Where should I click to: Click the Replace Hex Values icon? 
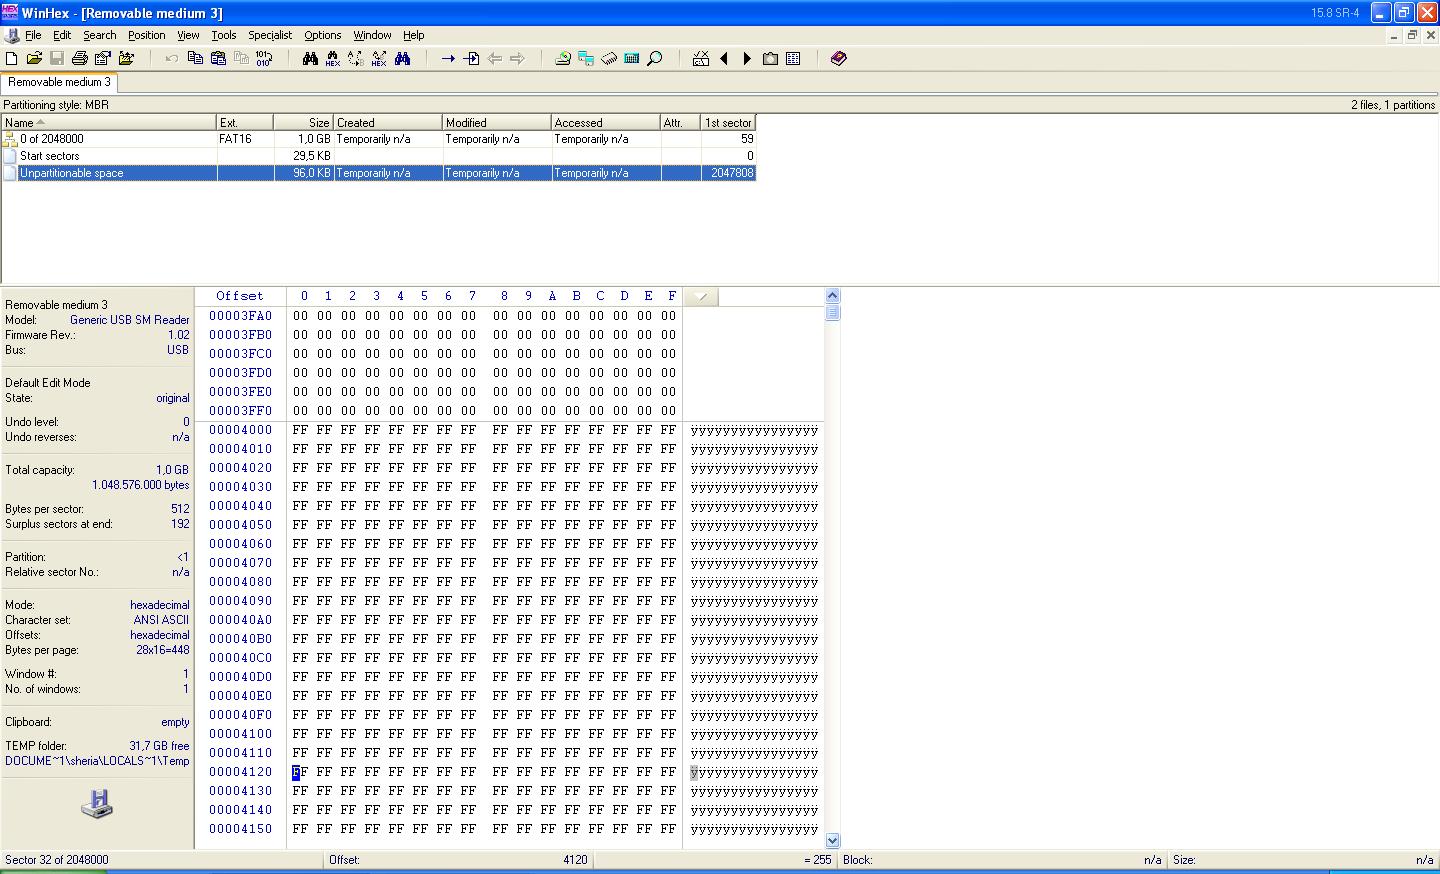tap(379, 59)
